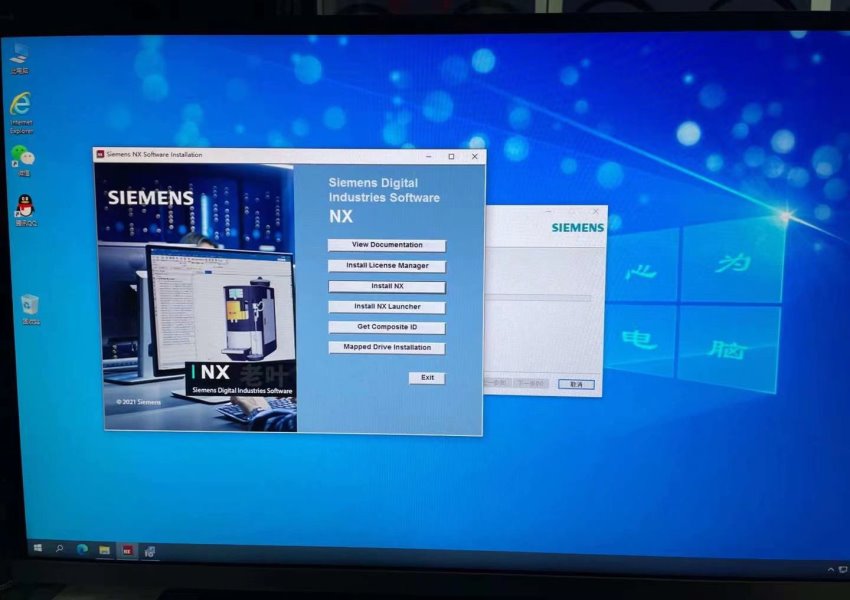Open File Explorer in the taskbar
The height and width of the screenshot is (600, 850).
click(x=104, y=550)
